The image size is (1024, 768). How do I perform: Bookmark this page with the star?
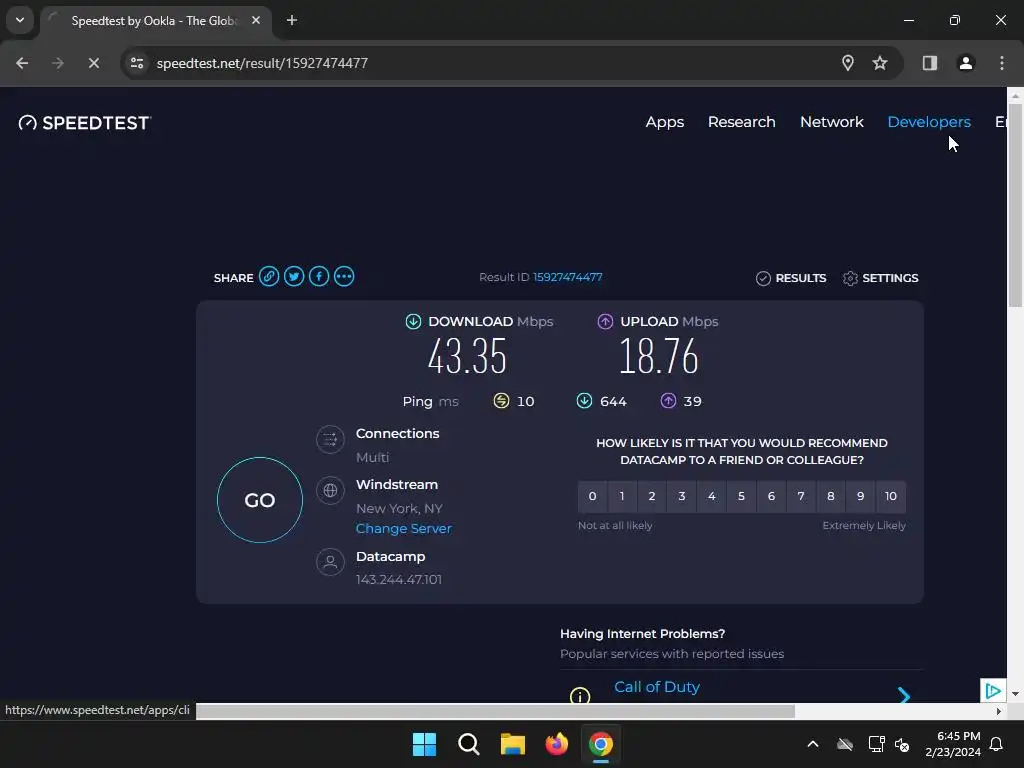pyautogui.click(x=880, y=63)
